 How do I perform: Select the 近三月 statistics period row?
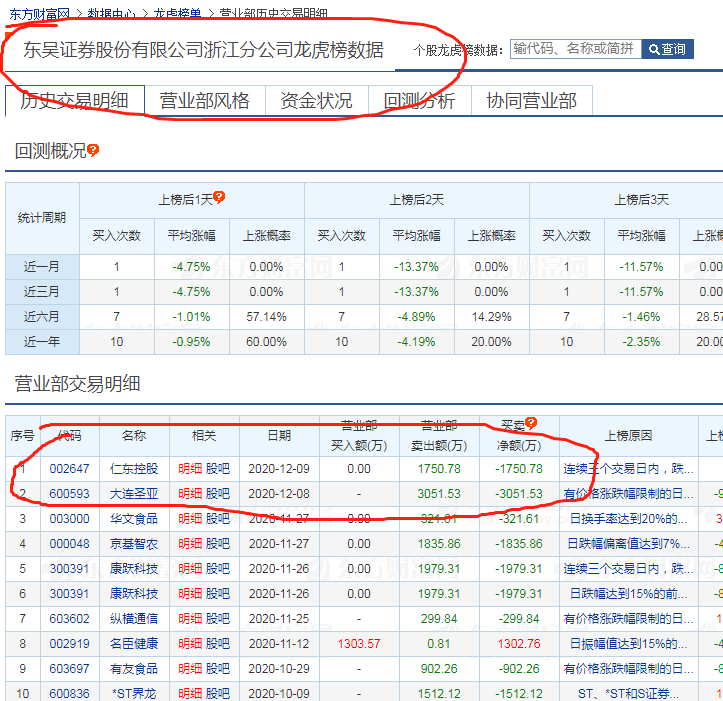pos(42,291)
